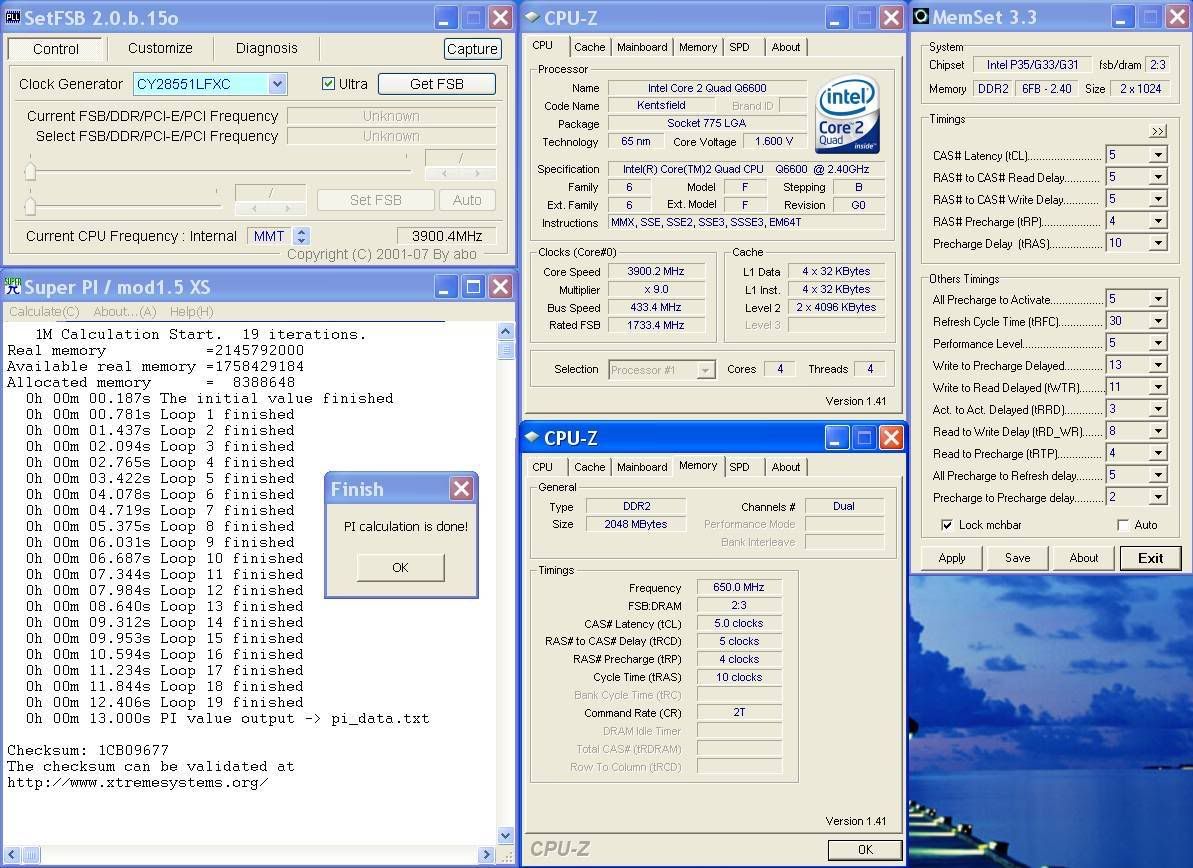
Task: Click the SetFSB title bar app icon
Action: click(13, 17)
